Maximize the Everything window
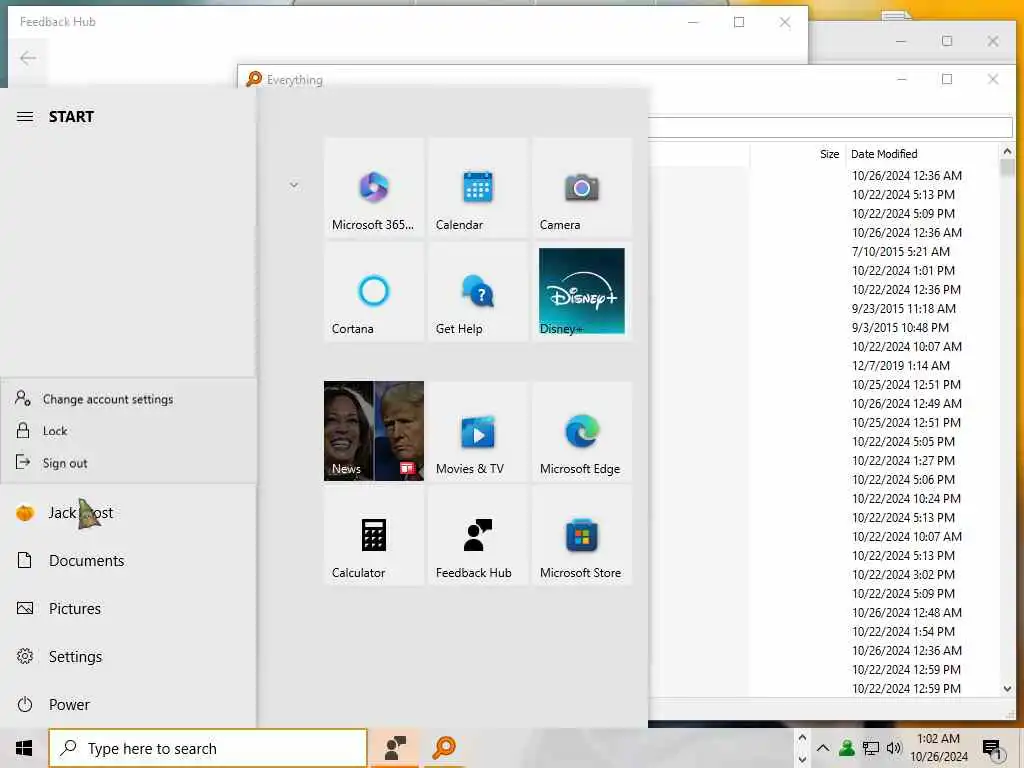The height and width of the screenshot is (768, 1024). 947,79
